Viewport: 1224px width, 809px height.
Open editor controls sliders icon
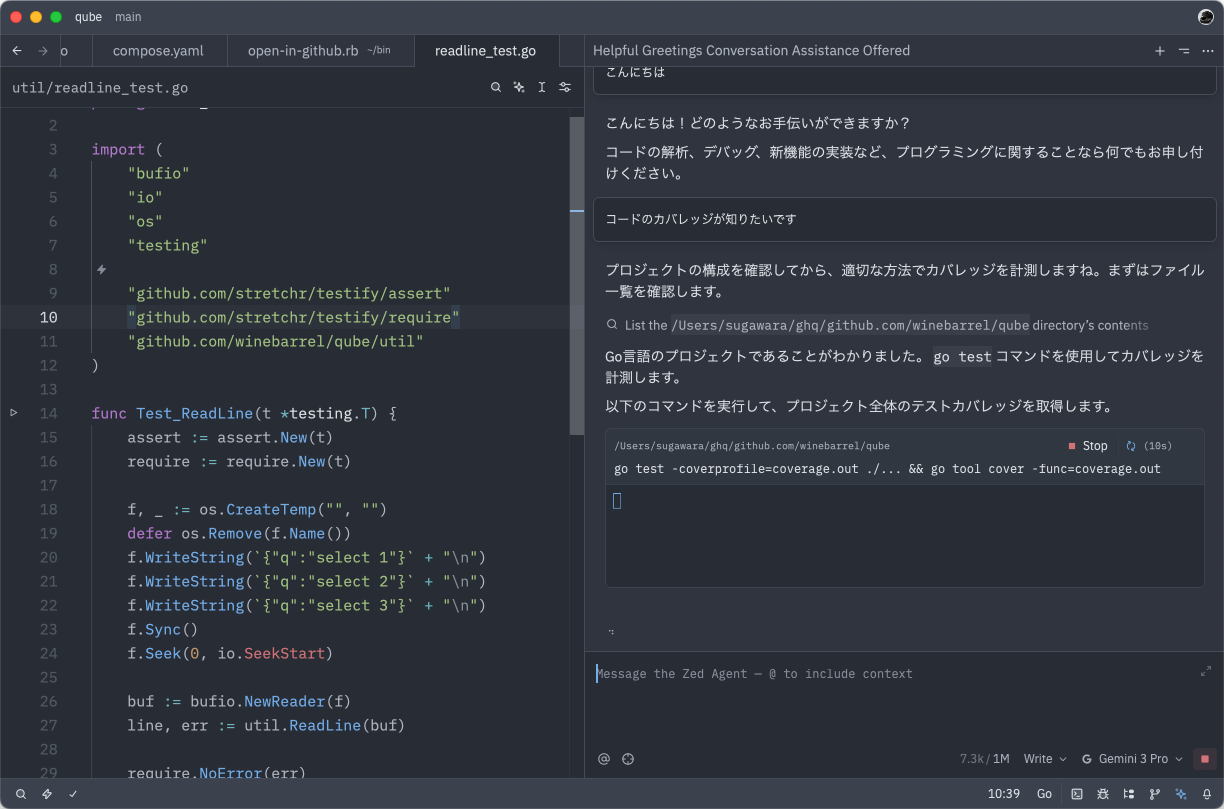(565, 88)
